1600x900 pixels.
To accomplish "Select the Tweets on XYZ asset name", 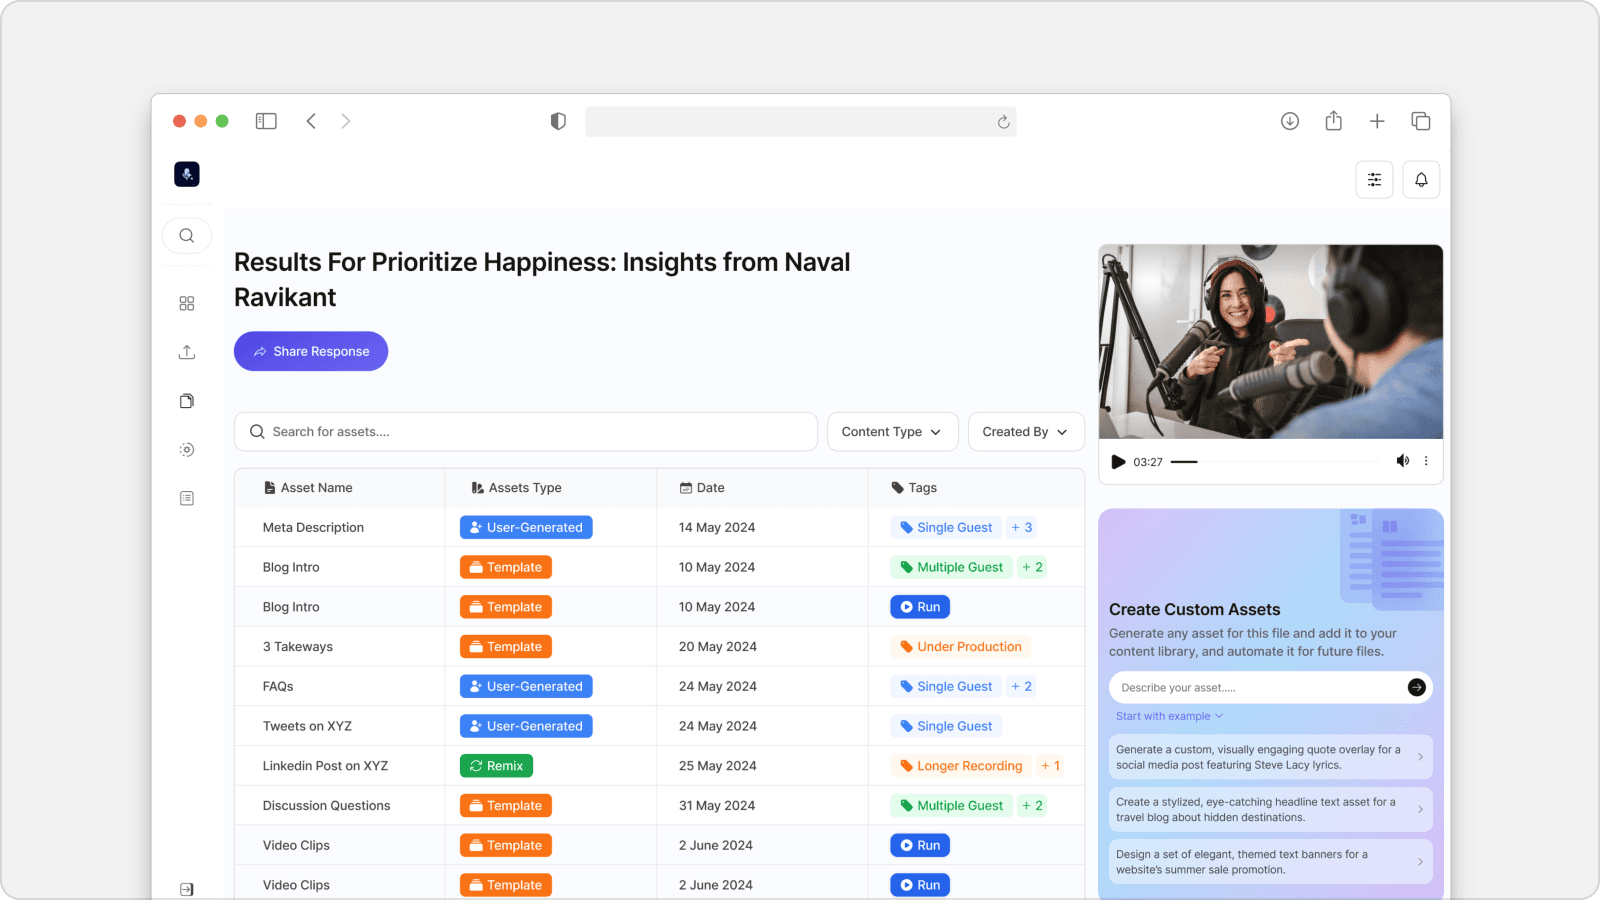I will pos(307,726).
